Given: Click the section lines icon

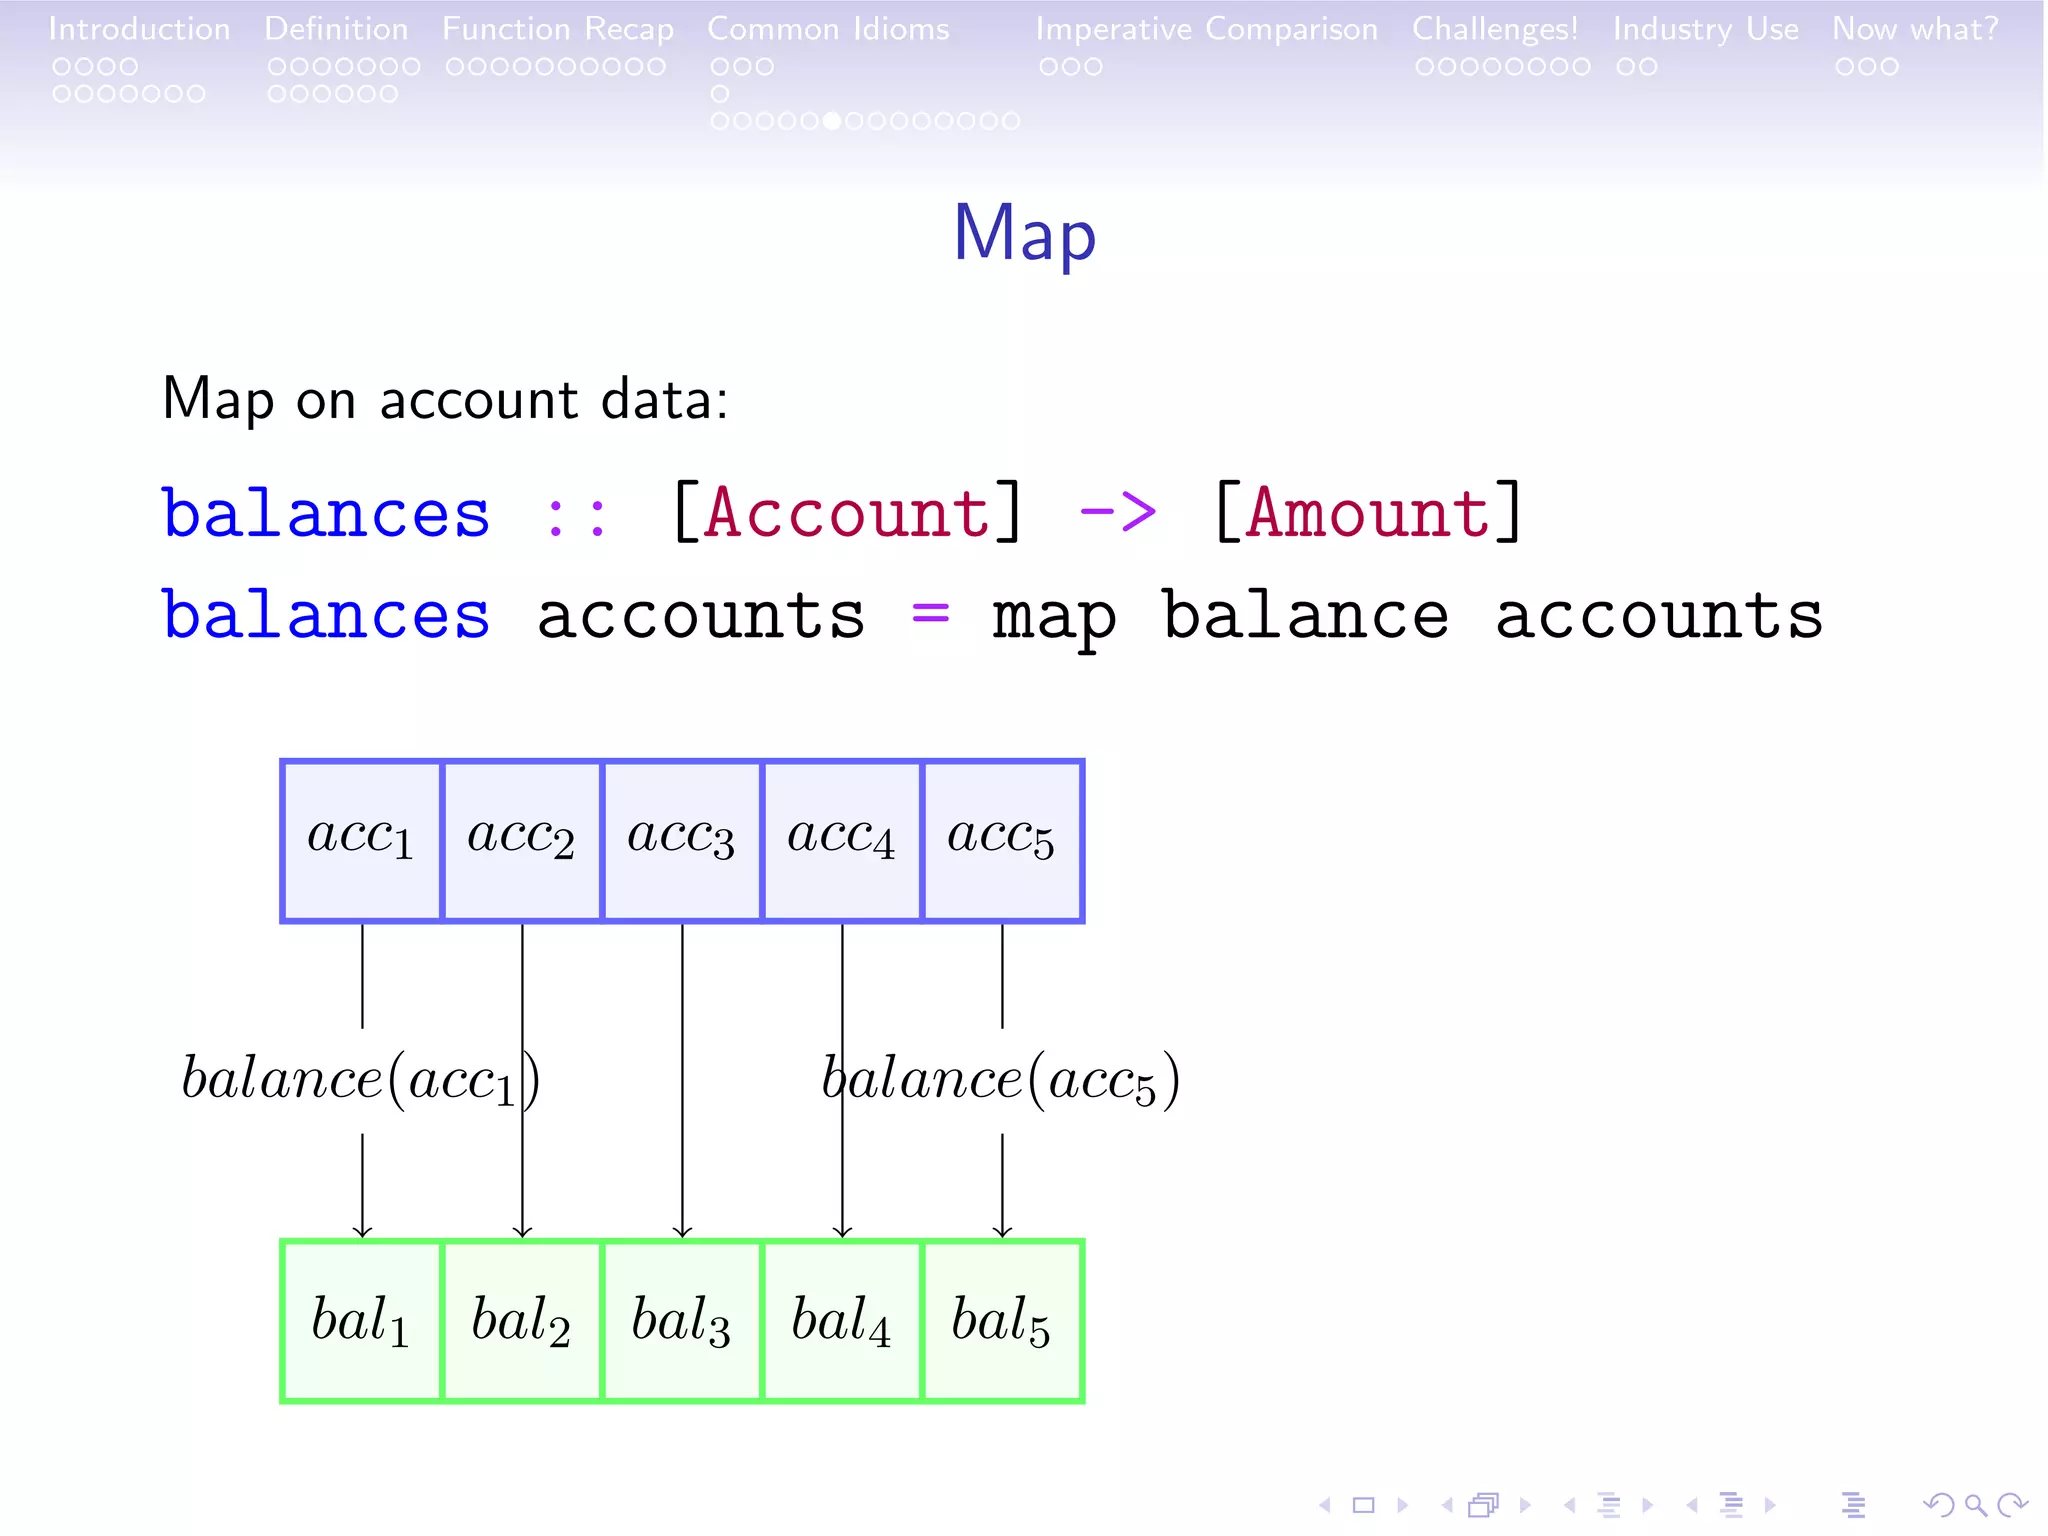Looking at the screenshot, I should (1731, 1505).
